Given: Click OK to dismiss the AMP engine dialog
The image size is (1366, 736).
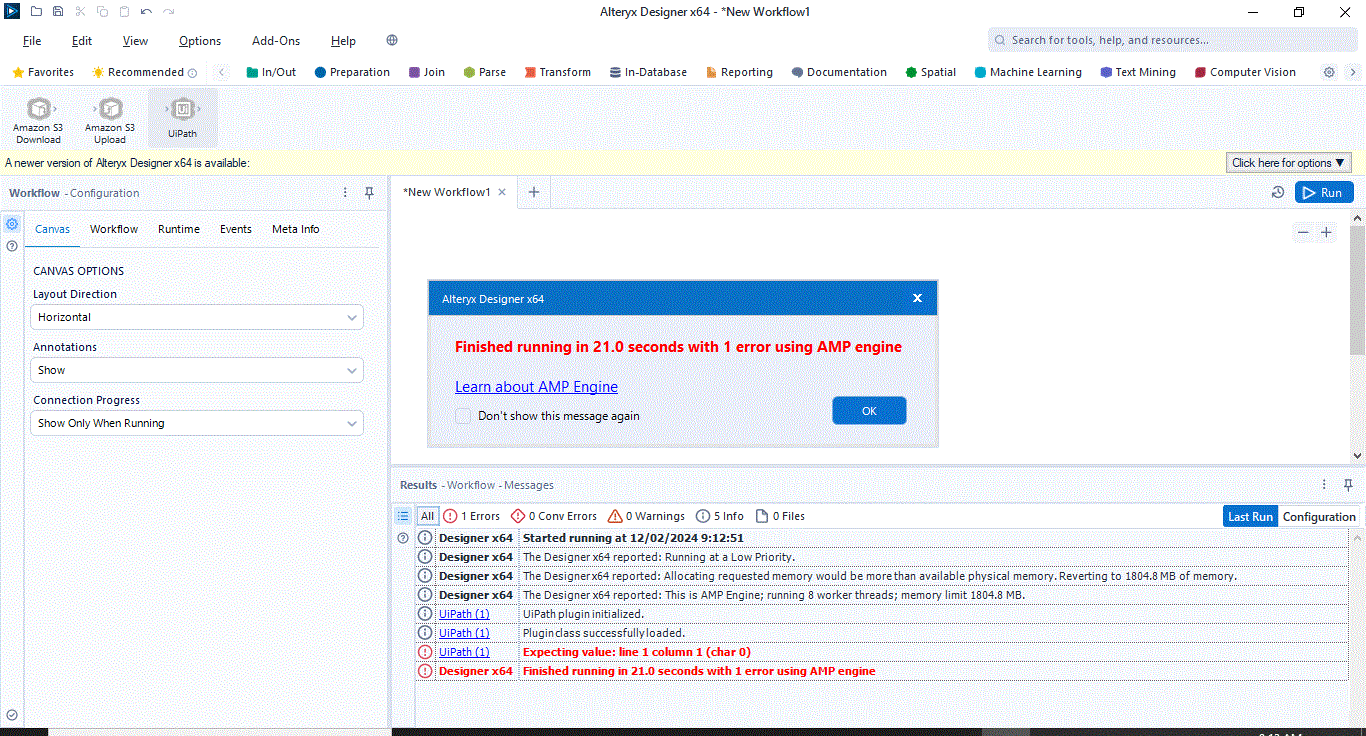Looking at the screenshot, I should tap(868, 410).
